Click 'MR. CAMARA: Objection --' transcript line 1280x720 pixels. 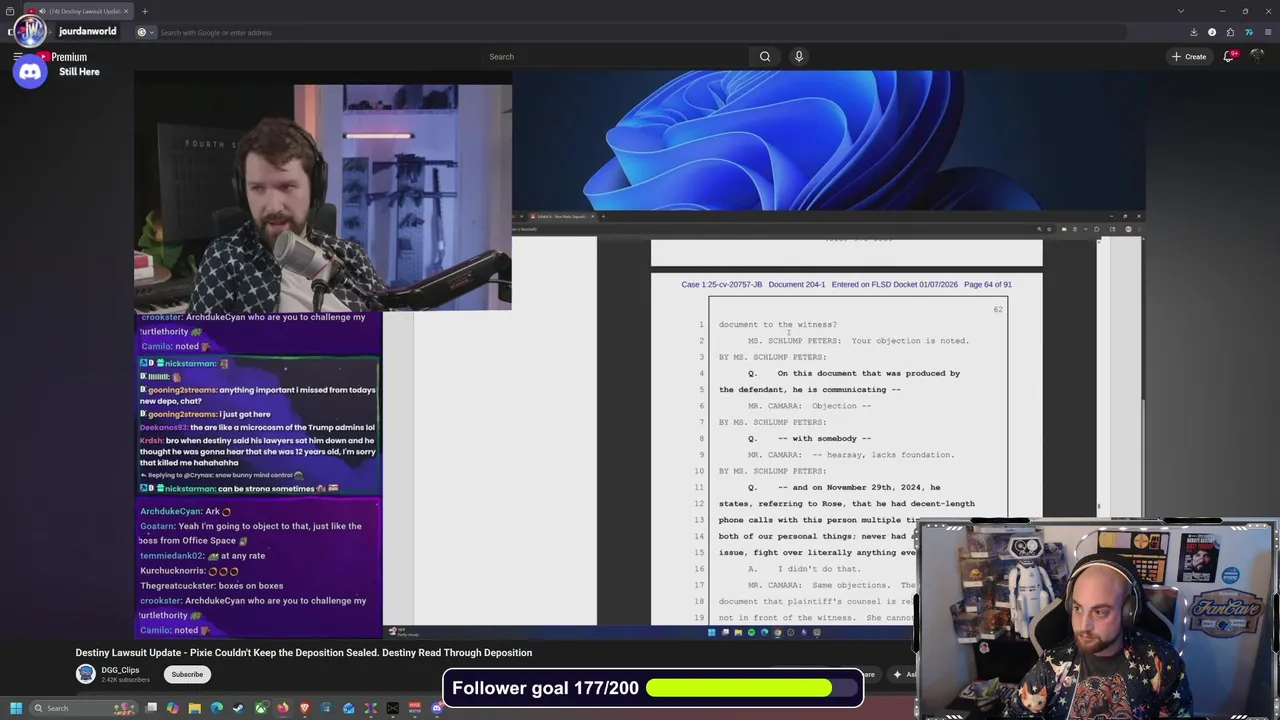pos(809,406)
